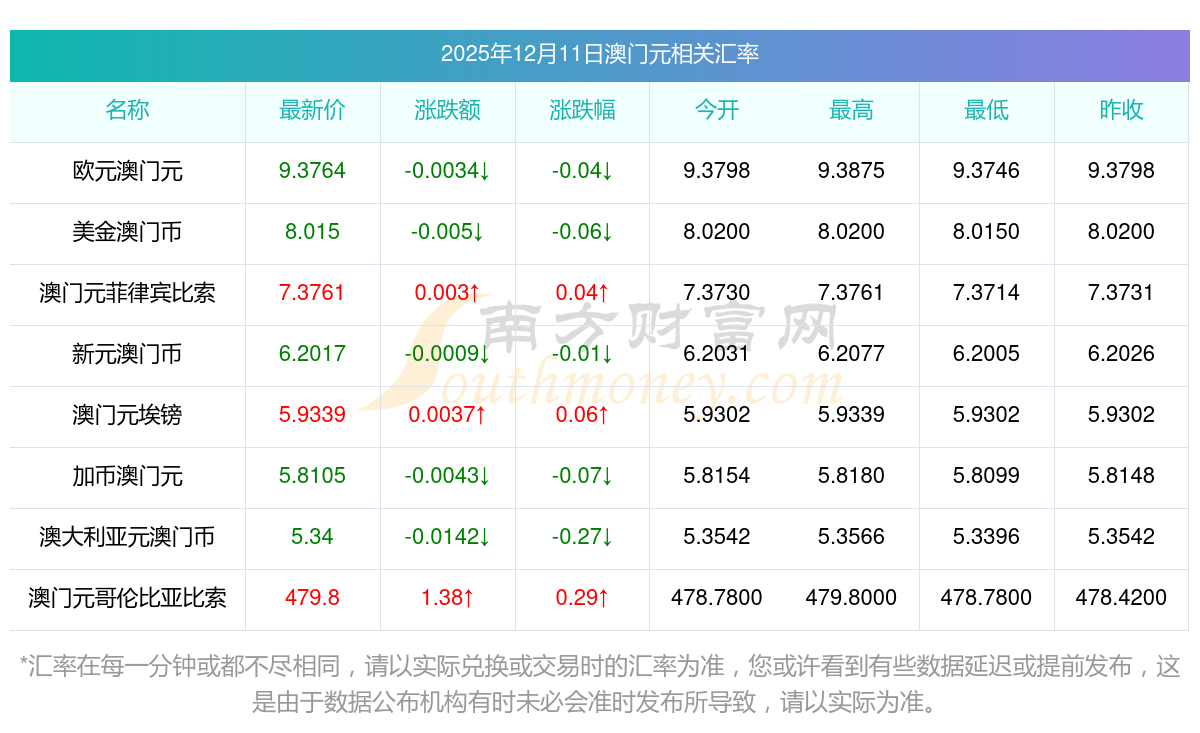This screenshot has width=1200, height=733.
Task: Click the 澳门元哥伦比亚比索 row name
Action: pyautogui.click(x=127, y=598)
